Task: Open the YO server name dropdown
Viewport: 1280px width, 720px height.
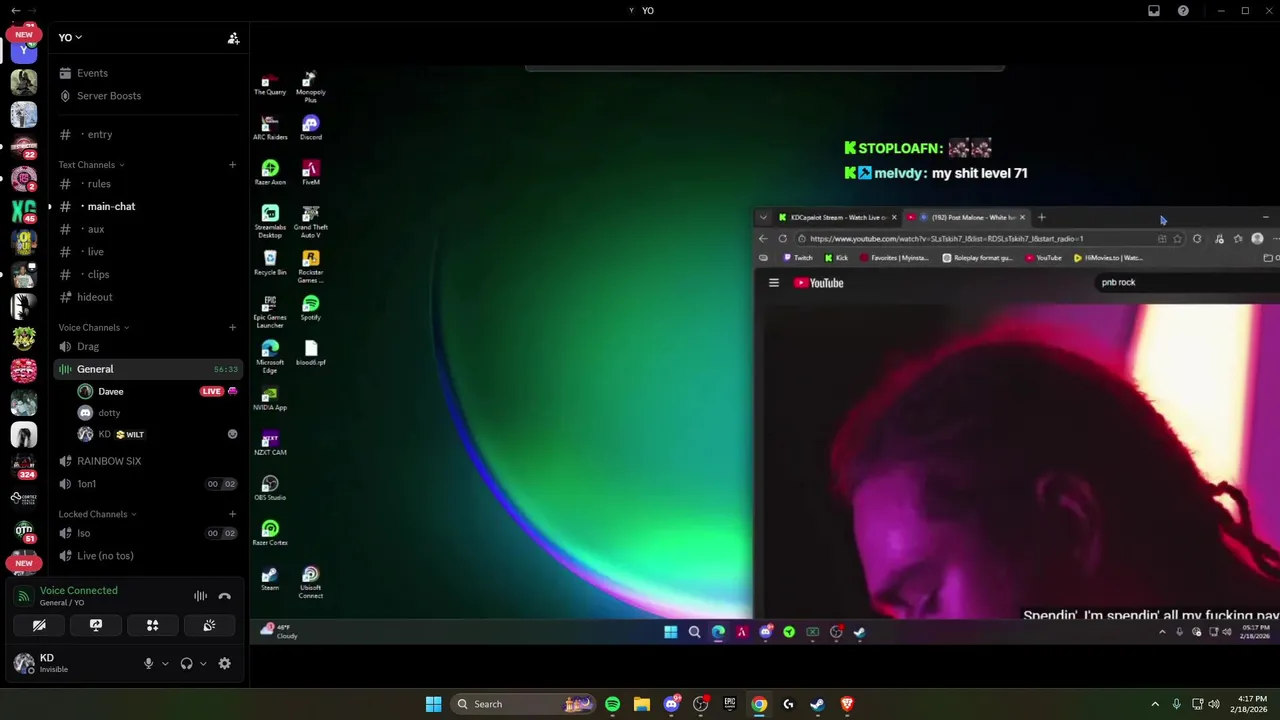Action: pos(70,37)
